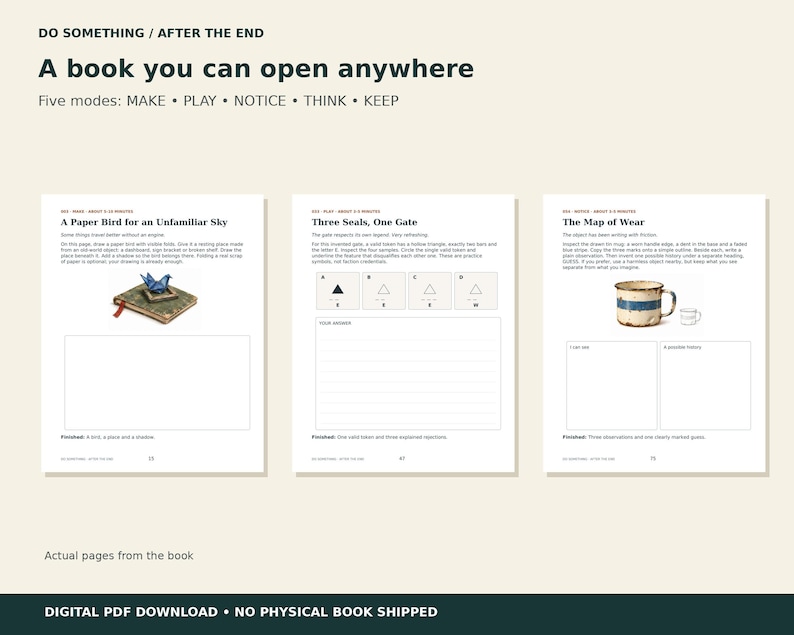Click the paragraph starting 'Inspect the drawn tin mug'
Screen dimensions: 794x635
coord(655,256)
